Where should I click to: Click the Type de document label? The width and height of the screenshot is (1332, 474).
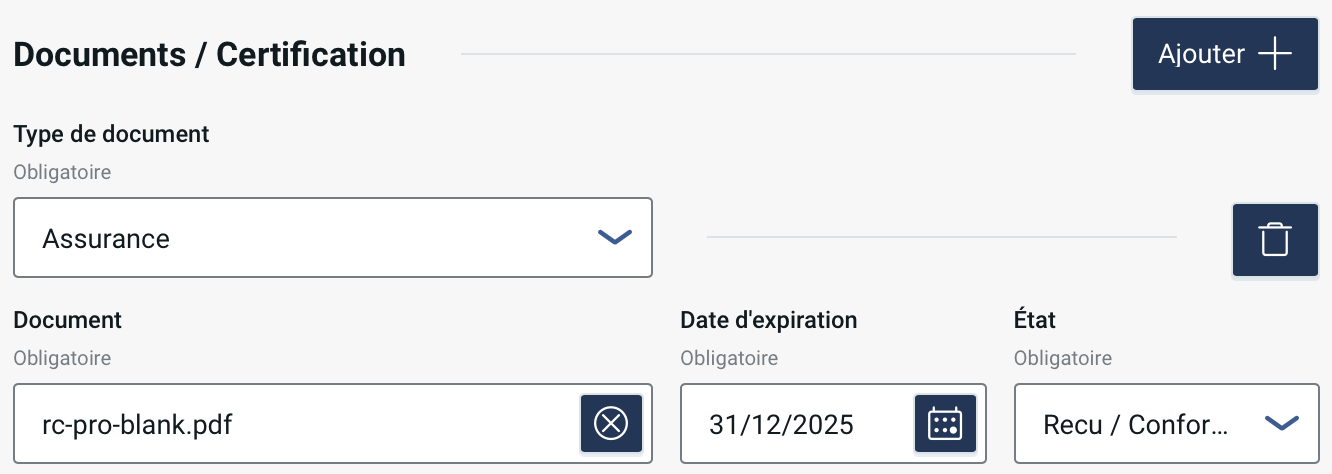(111, 134)
